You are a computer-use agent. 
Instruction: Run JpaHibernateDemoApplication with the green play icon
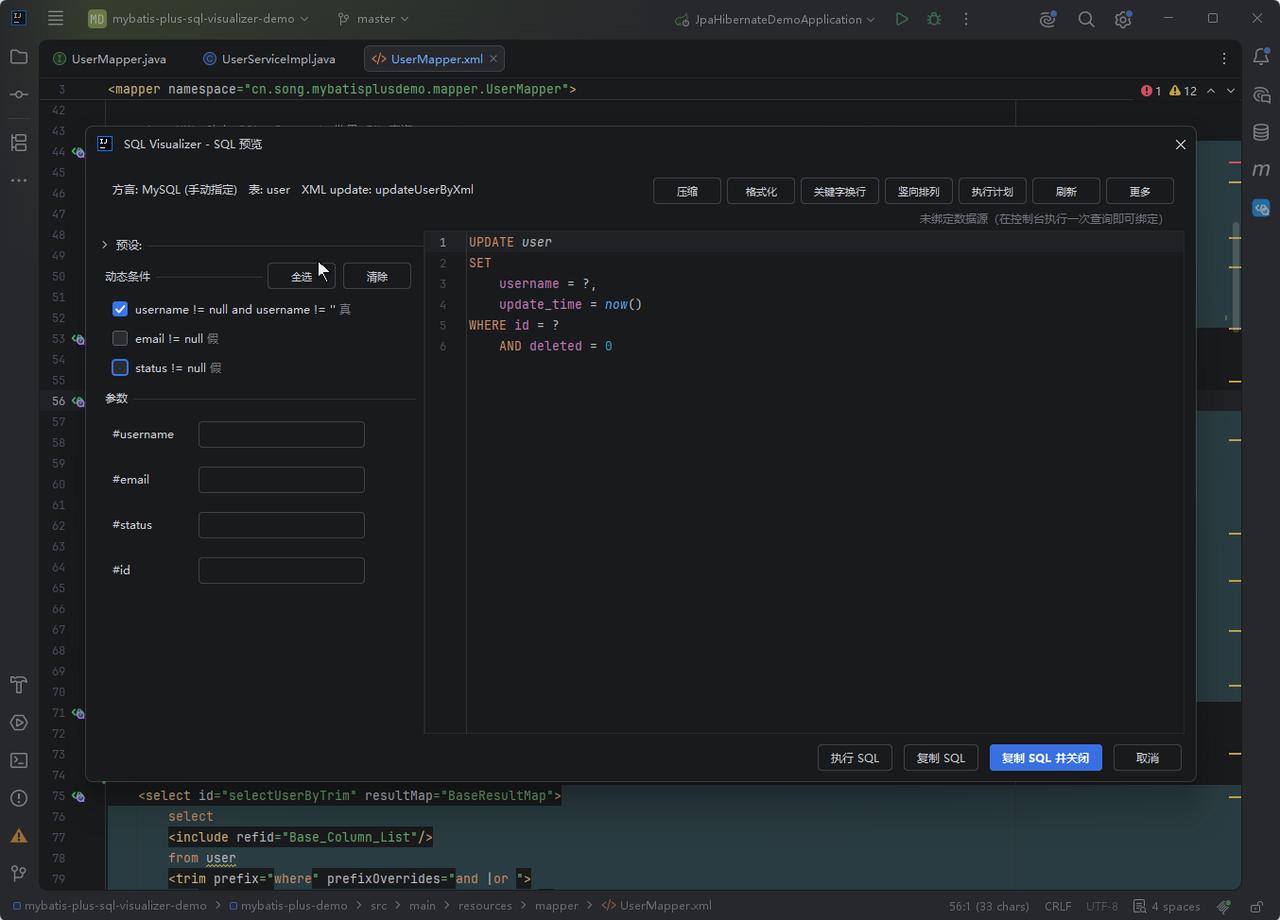click(x=902, y=19)
